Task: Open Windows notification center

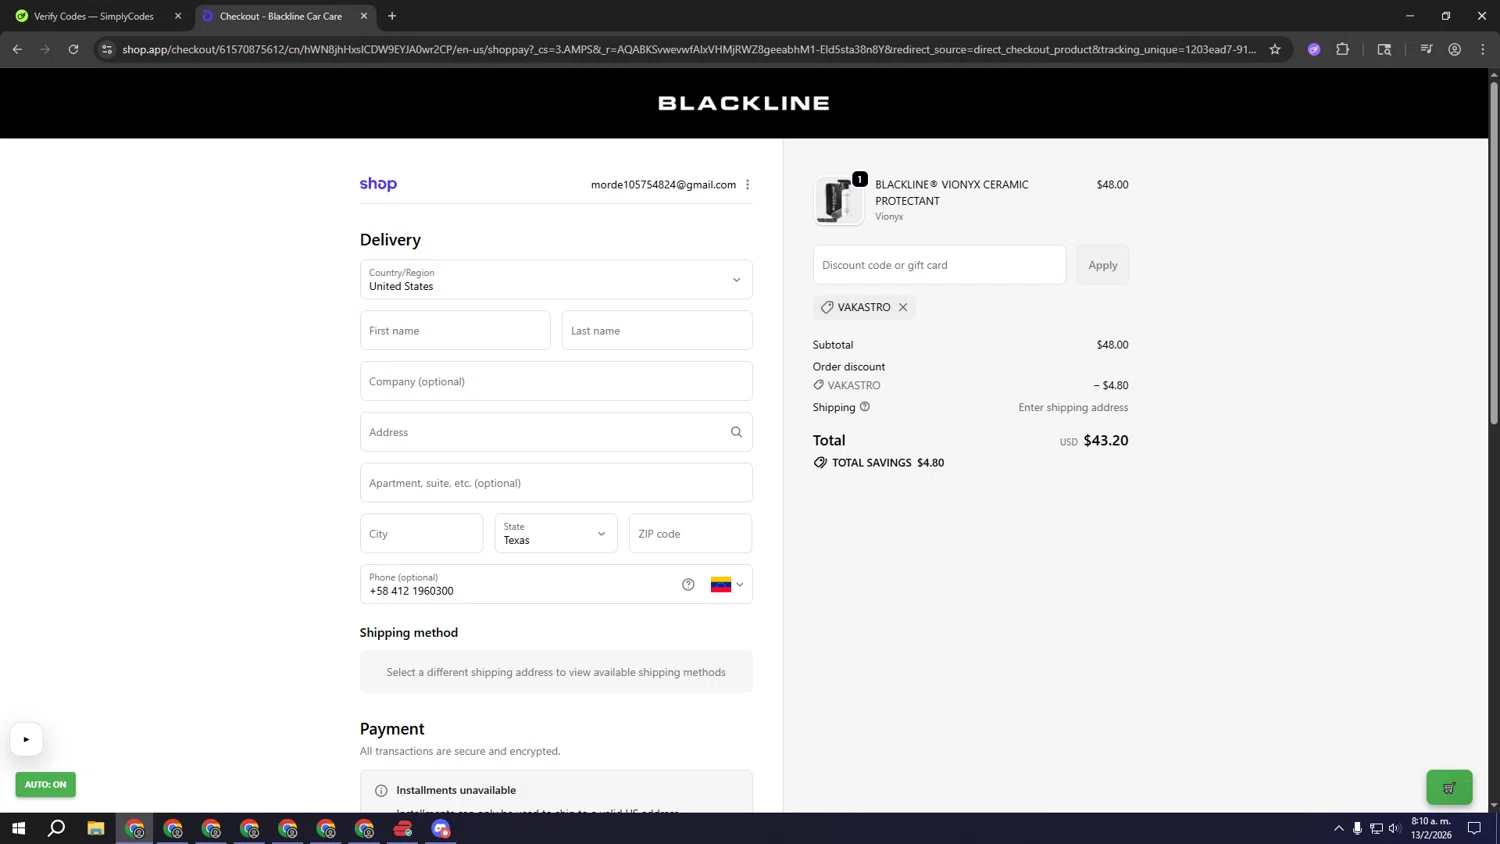Action: 1474,828
